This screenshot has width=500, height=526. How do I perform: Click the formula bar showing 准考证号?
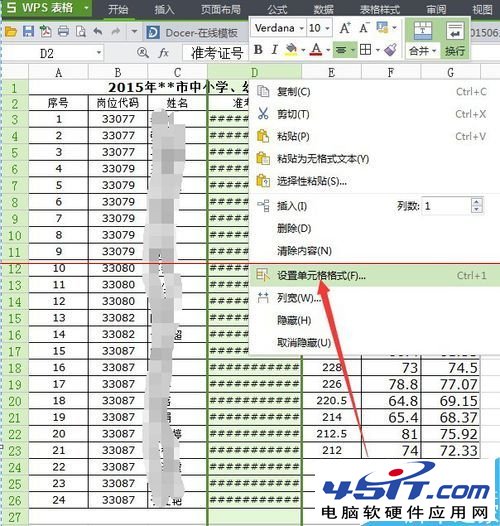(216, 53)
